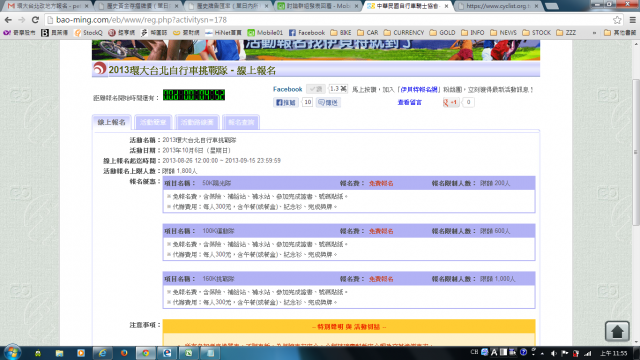Click the vertical page scrollbar

(636, 151)
